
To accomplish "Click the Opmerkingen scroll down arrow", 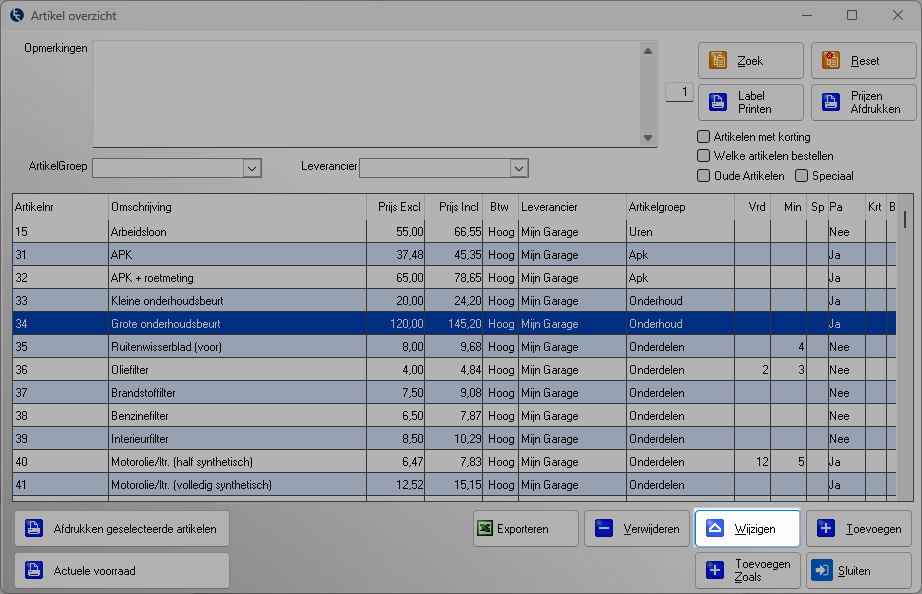I will pos(648,138).
